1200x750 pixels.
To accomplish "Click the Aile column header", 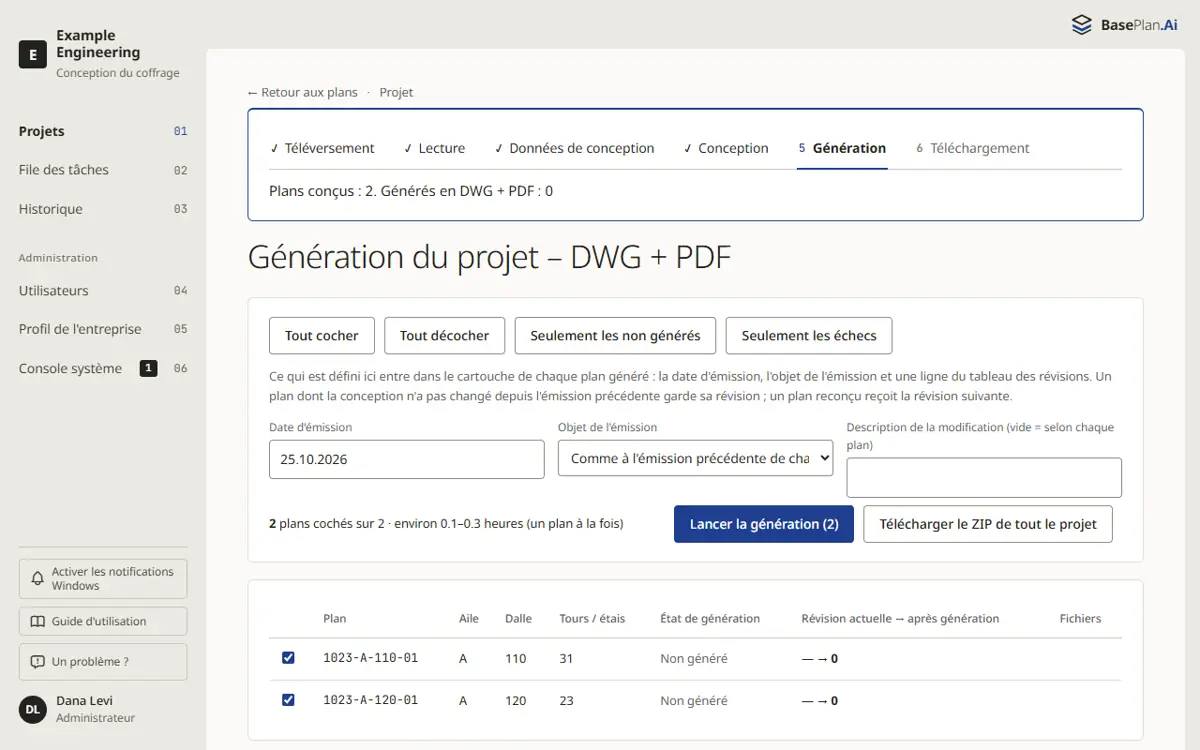I will pyautogui.click(x=469, y=618).
